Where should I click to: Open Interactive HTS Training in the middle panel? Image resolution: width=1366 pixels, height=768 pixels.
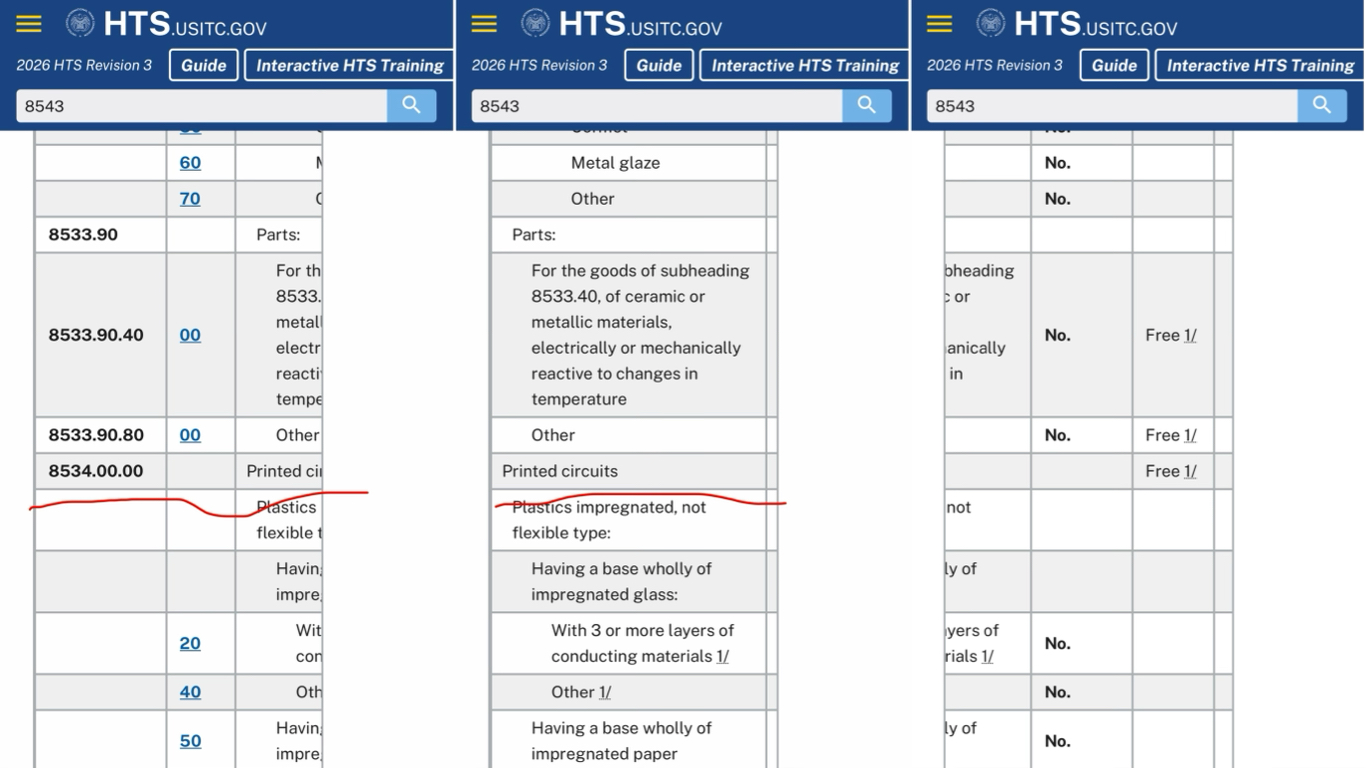(x=805, y=65)
